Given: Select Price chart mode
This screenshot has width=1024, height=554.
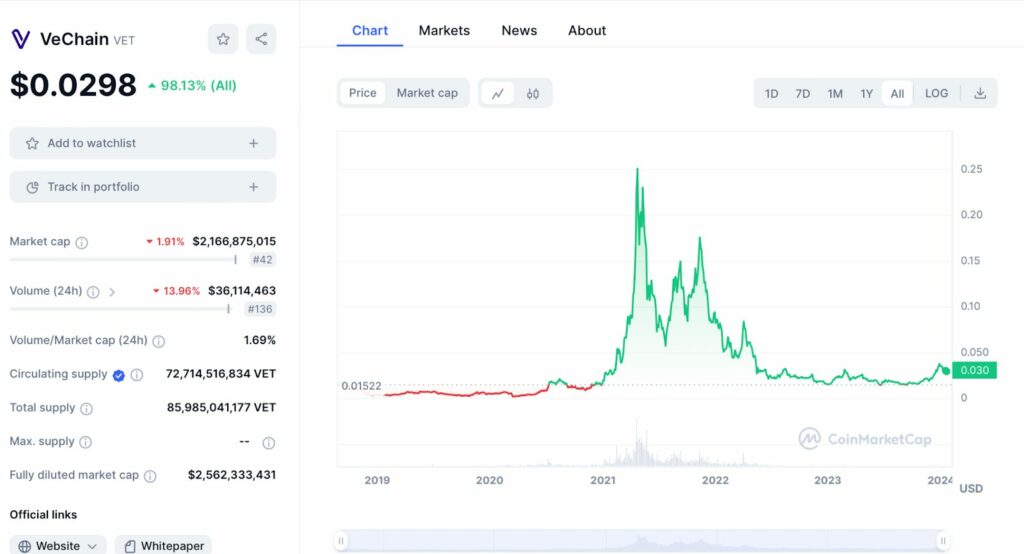Looking at the screenshot, I should point(362,93).
